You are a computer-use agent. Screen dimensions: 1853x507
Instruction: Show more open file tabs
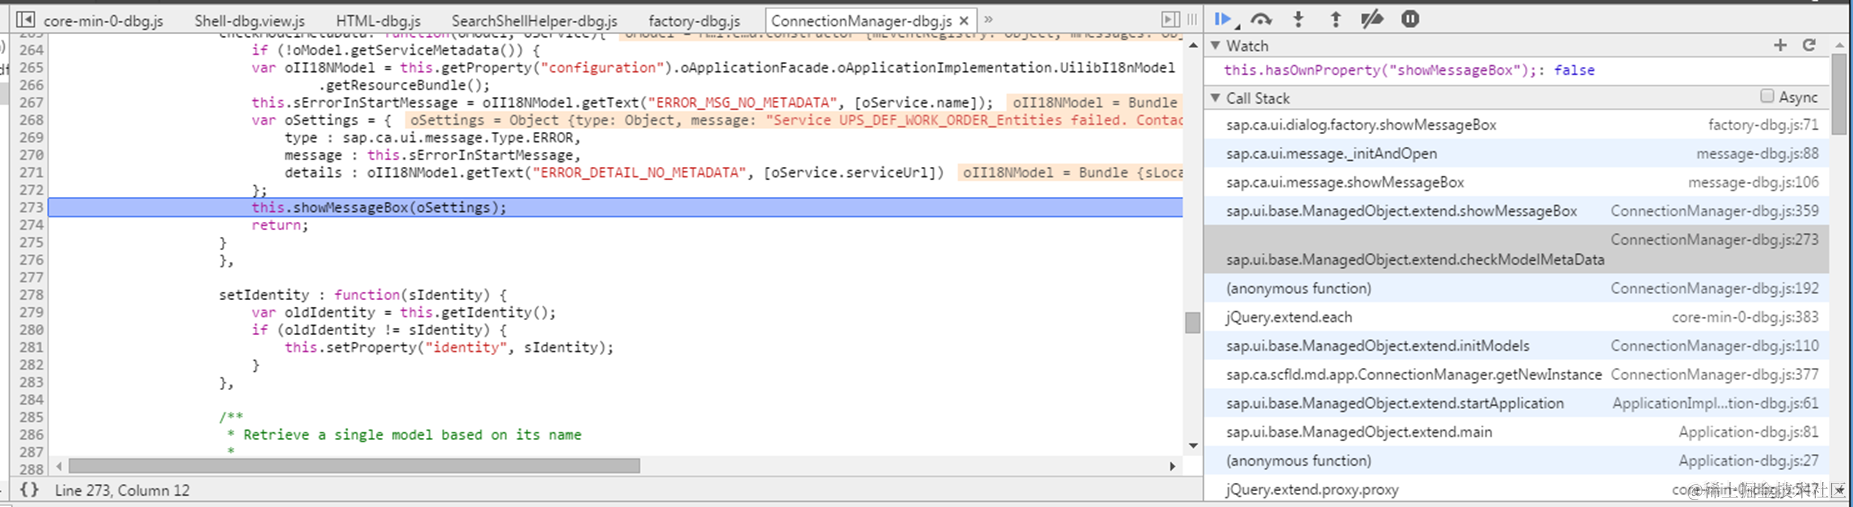tap(988, 19)
